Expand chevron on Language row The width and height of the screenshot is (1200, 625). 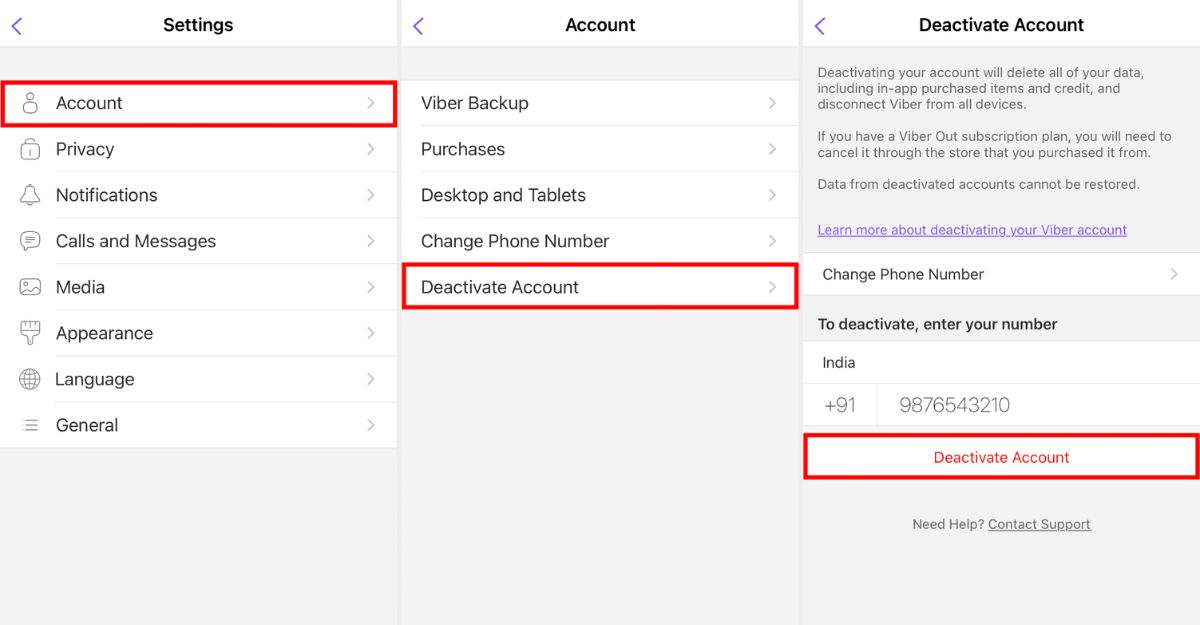click(x=371, y=379)
